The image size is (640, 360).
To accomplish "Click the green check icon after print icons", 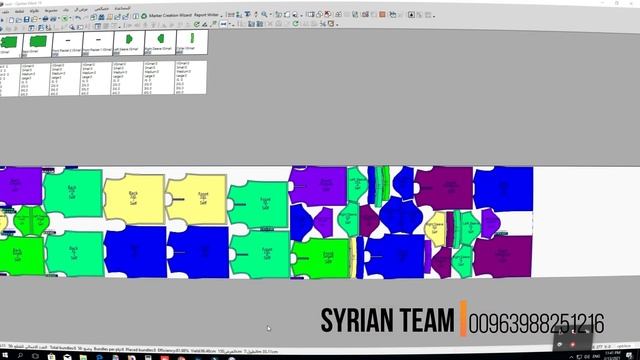I will (65, 18).
